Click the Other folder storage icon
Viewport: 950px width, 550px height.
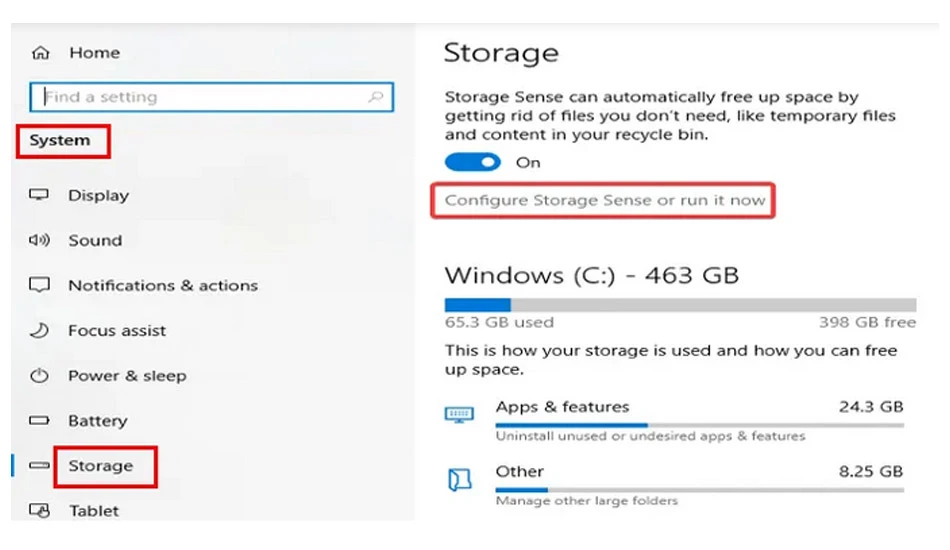(459, 480)
